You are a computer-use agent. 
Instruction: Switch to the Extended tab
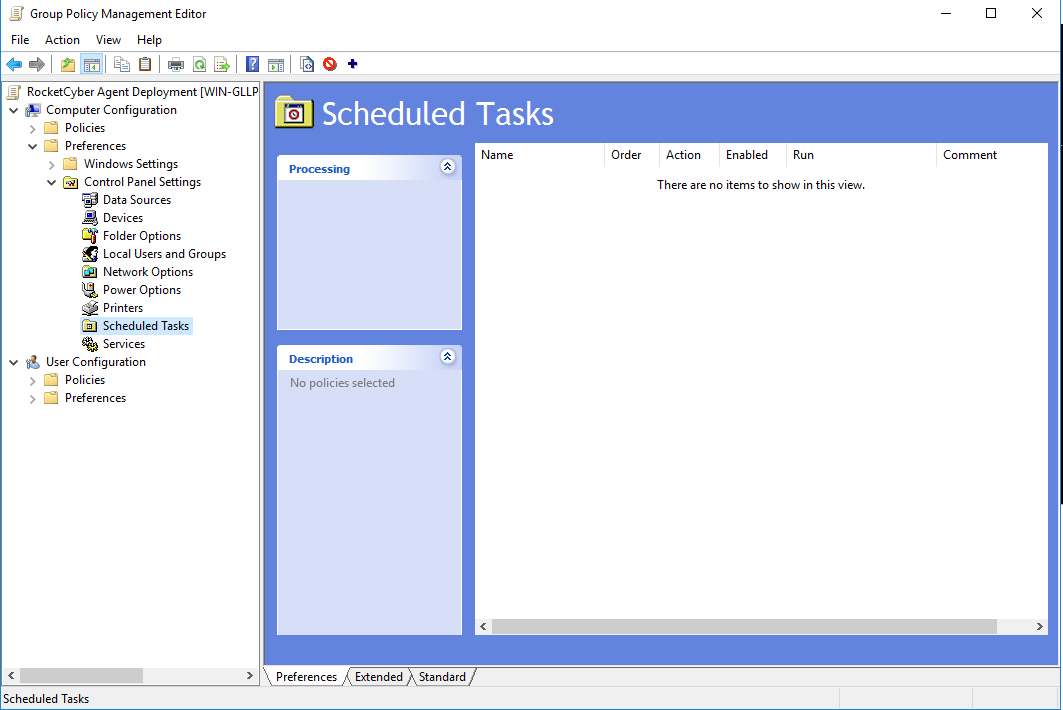coord(378,677)
